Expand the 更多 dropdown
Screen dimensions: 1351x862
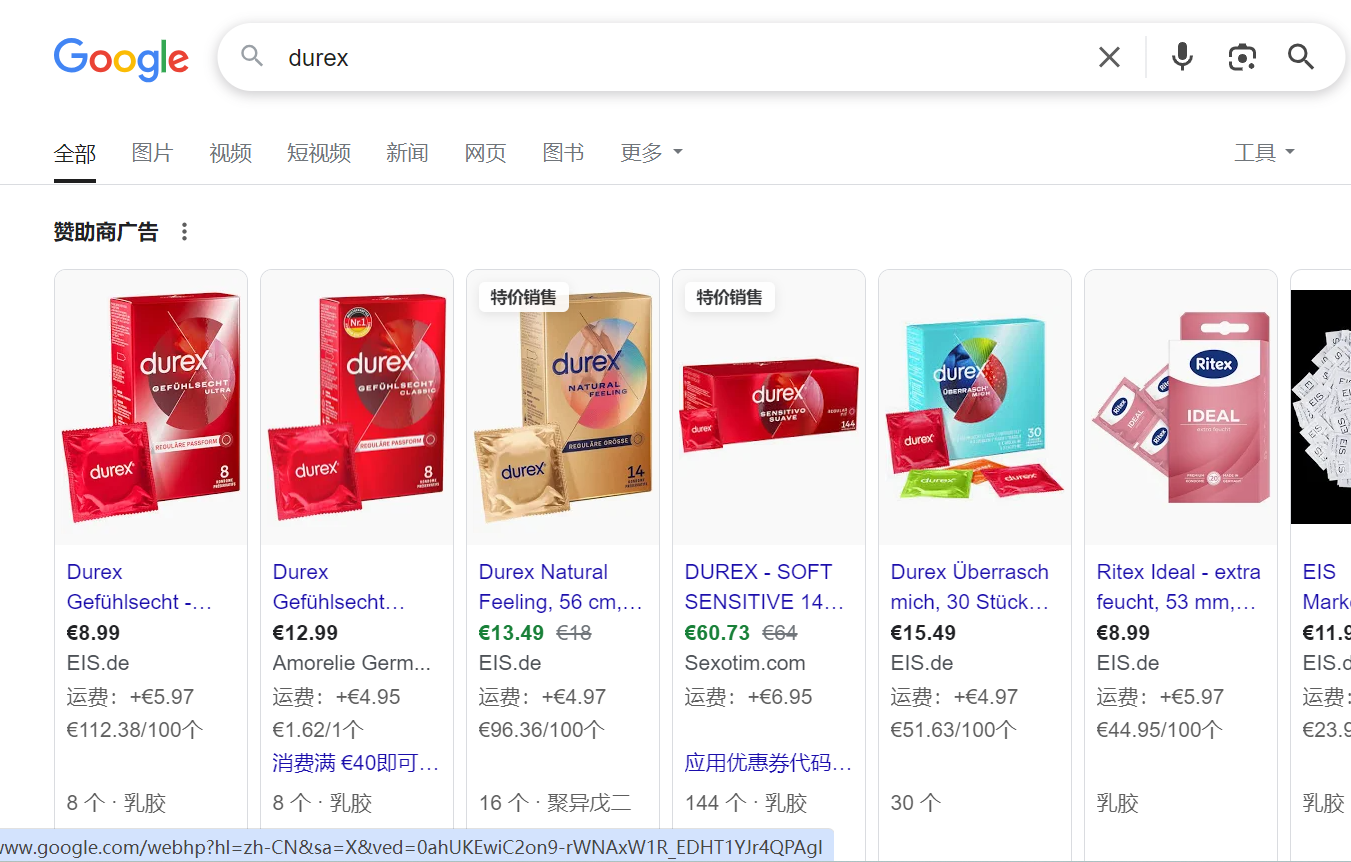[x=651, y=153]
